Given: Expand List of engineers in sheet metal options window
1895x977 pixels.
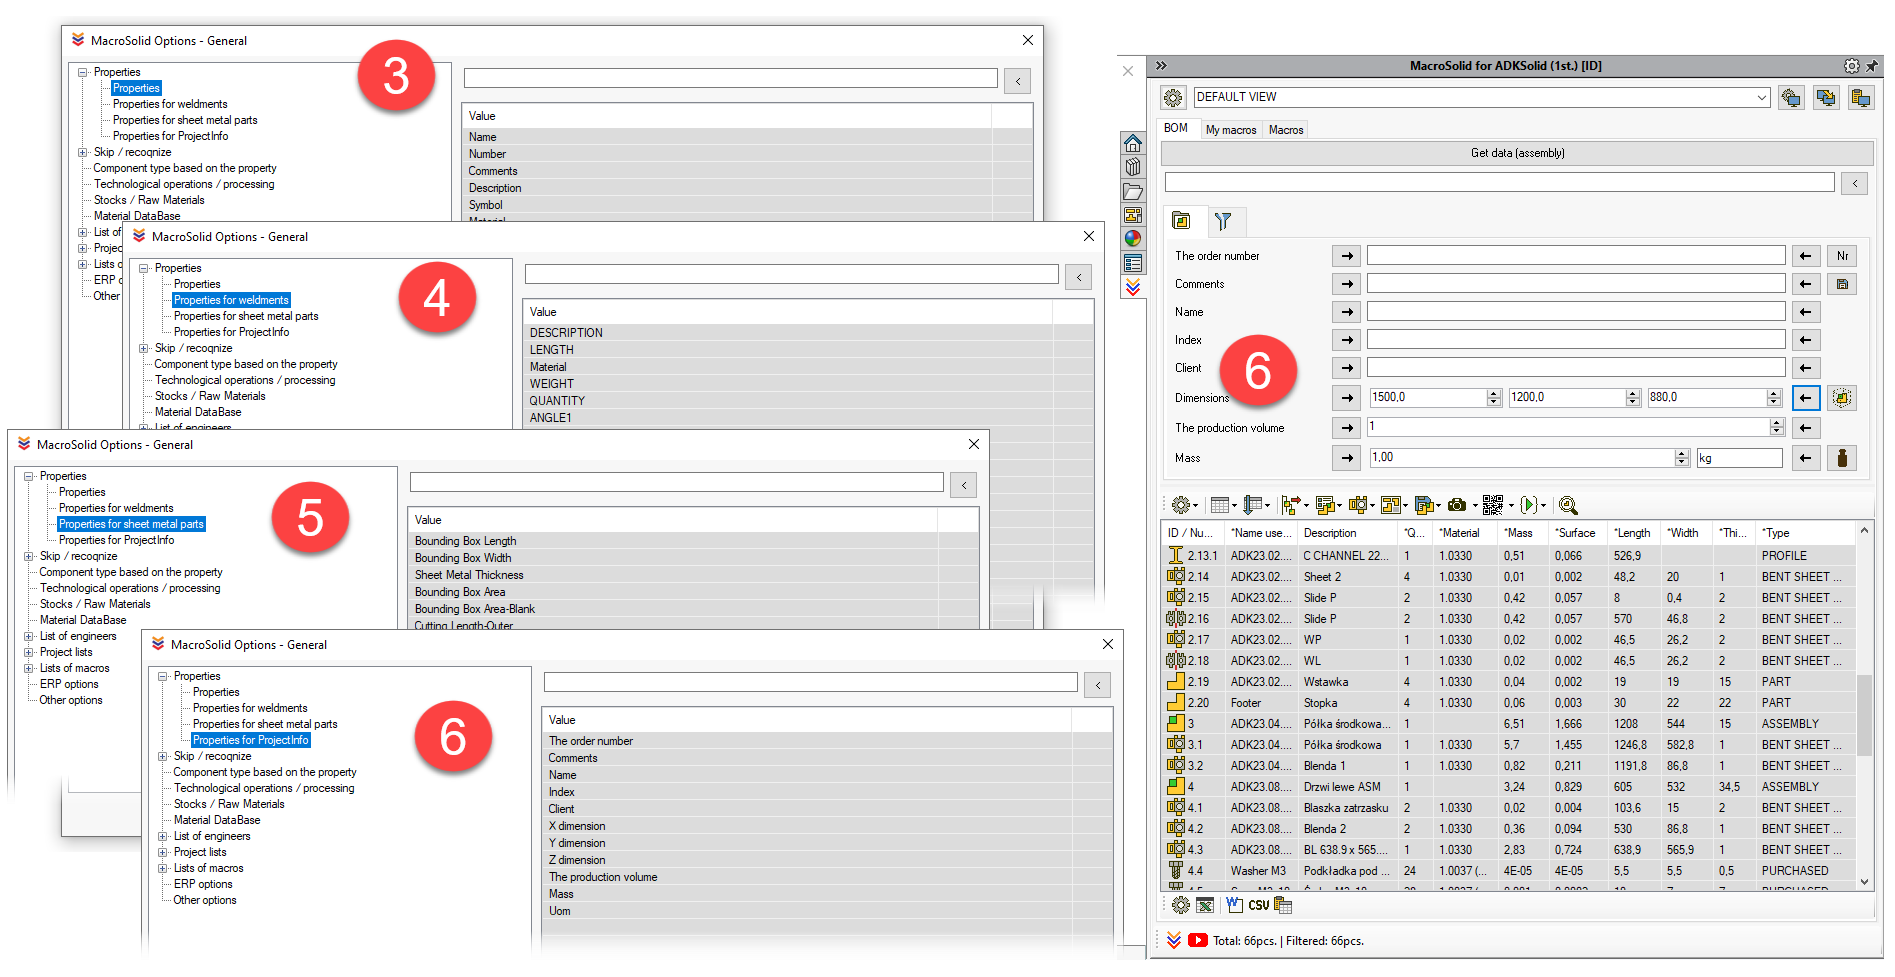Looking at the screenshot, I should (29, 637).
